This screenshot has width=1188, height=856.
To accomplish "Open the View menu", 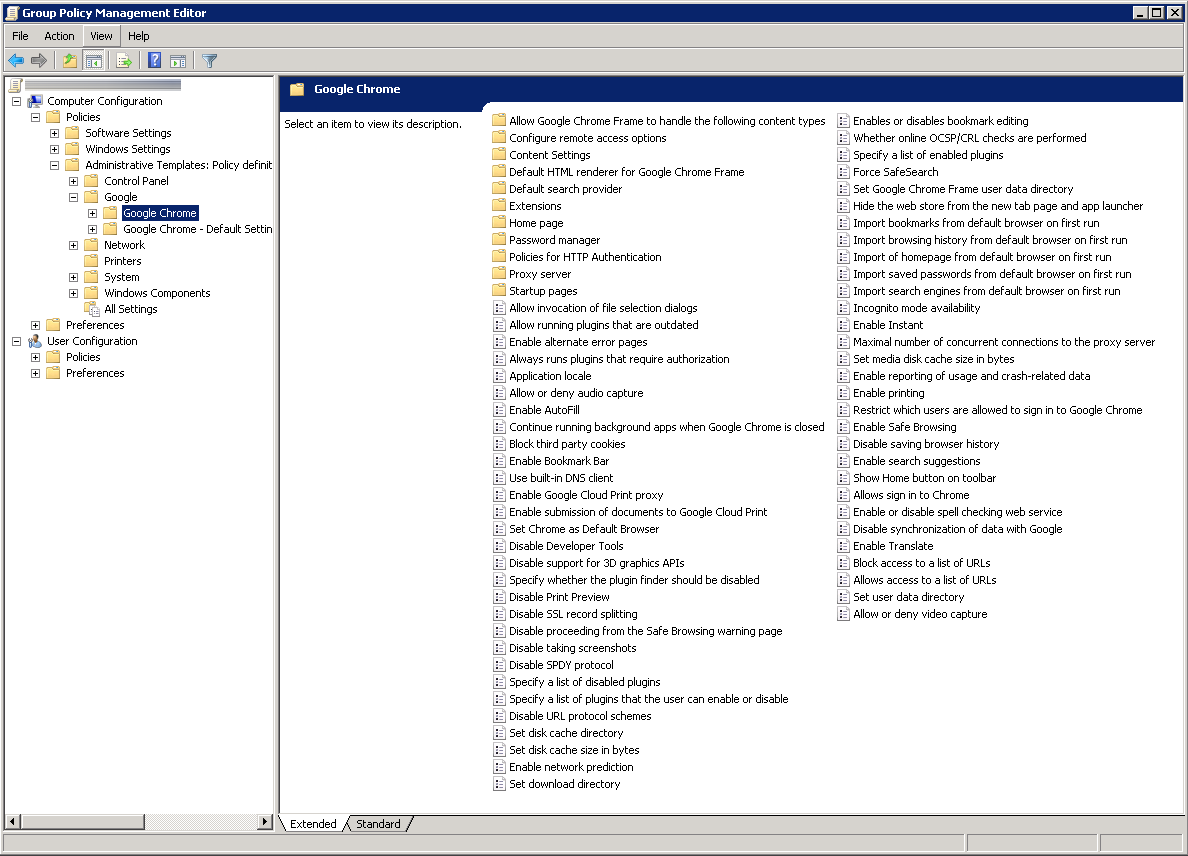I will pos(102,36).
